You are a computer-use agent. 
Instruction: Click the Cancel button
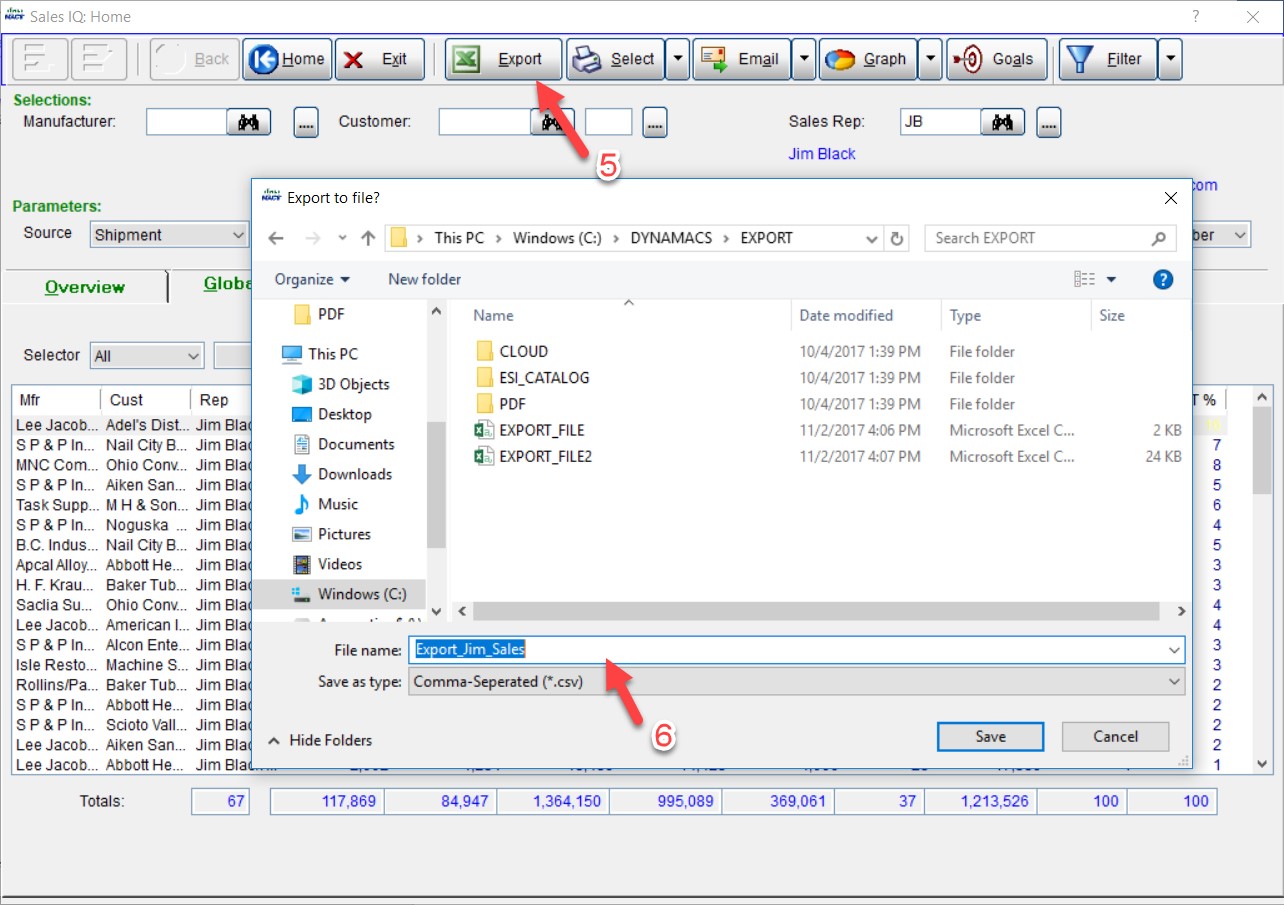pyautogui.click(x=1115, y=737)
